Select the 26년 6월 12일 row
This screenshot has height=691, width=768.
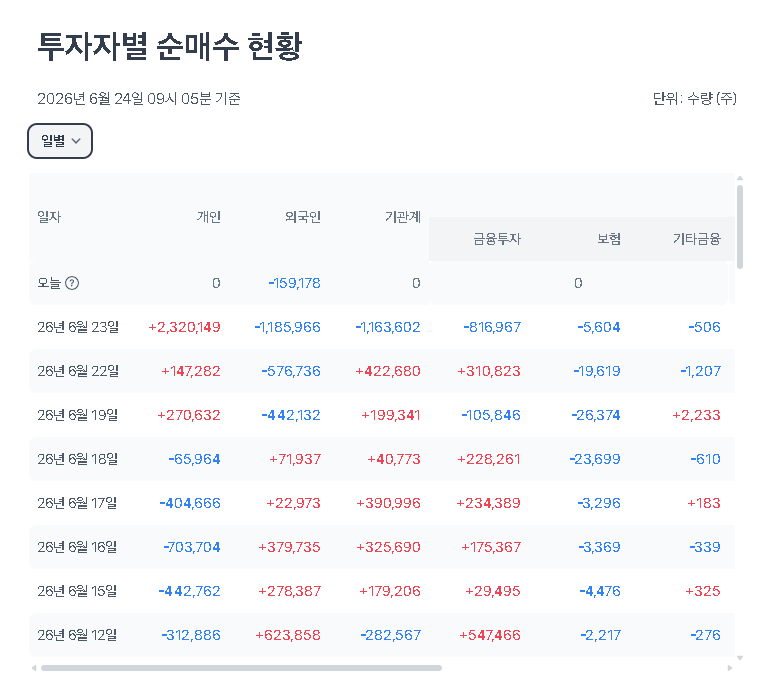click(382, 635)
